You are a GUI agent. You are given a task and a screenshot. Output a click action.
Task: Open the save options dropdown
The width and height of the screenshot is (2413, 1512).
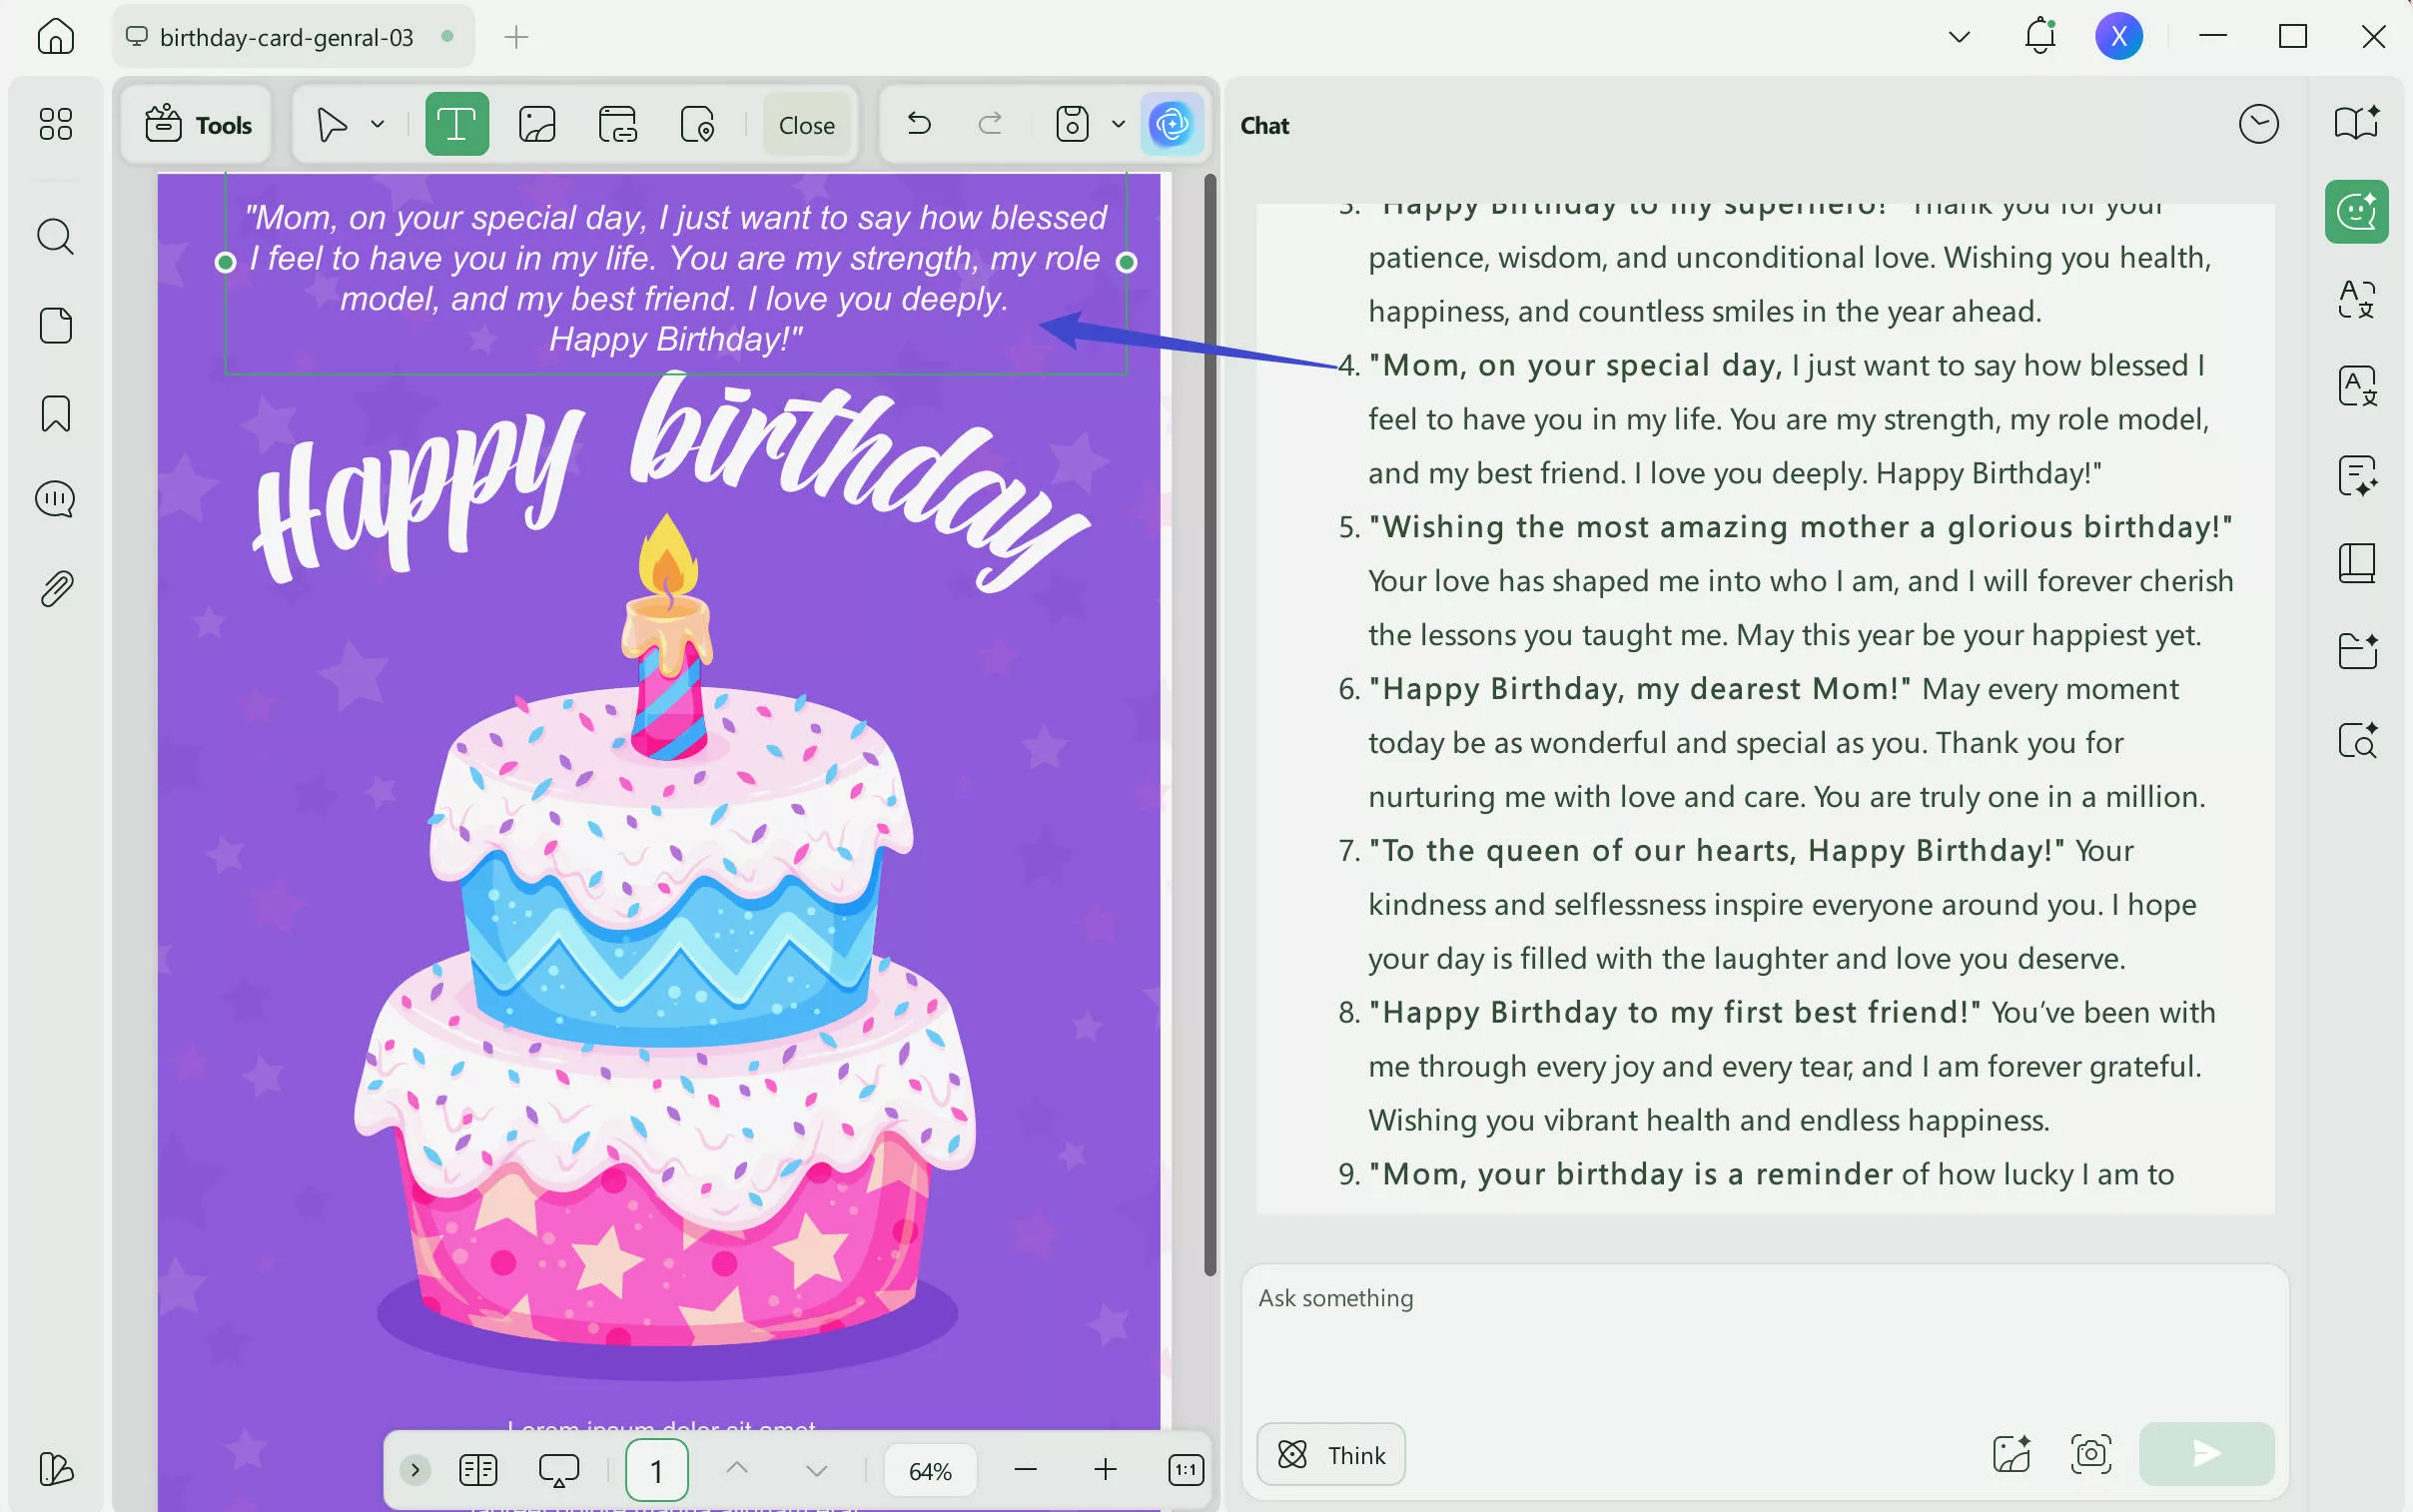tap(1116, 124)
